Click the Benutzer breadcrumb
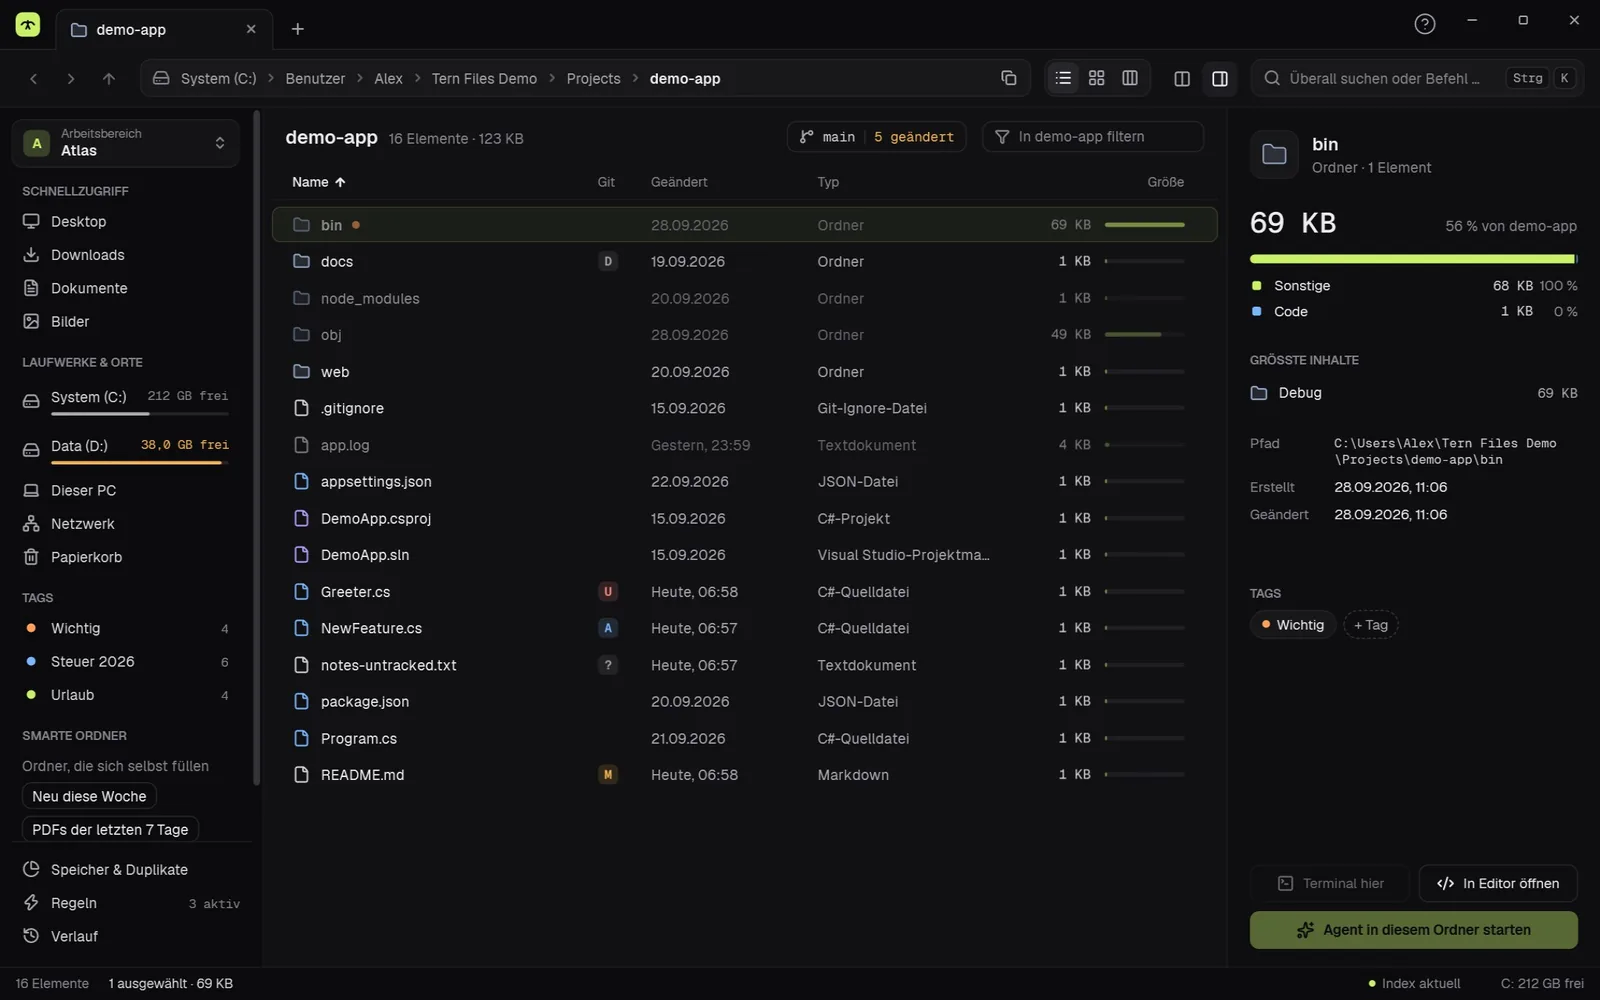1600x1000 pixels. point(315,78)
